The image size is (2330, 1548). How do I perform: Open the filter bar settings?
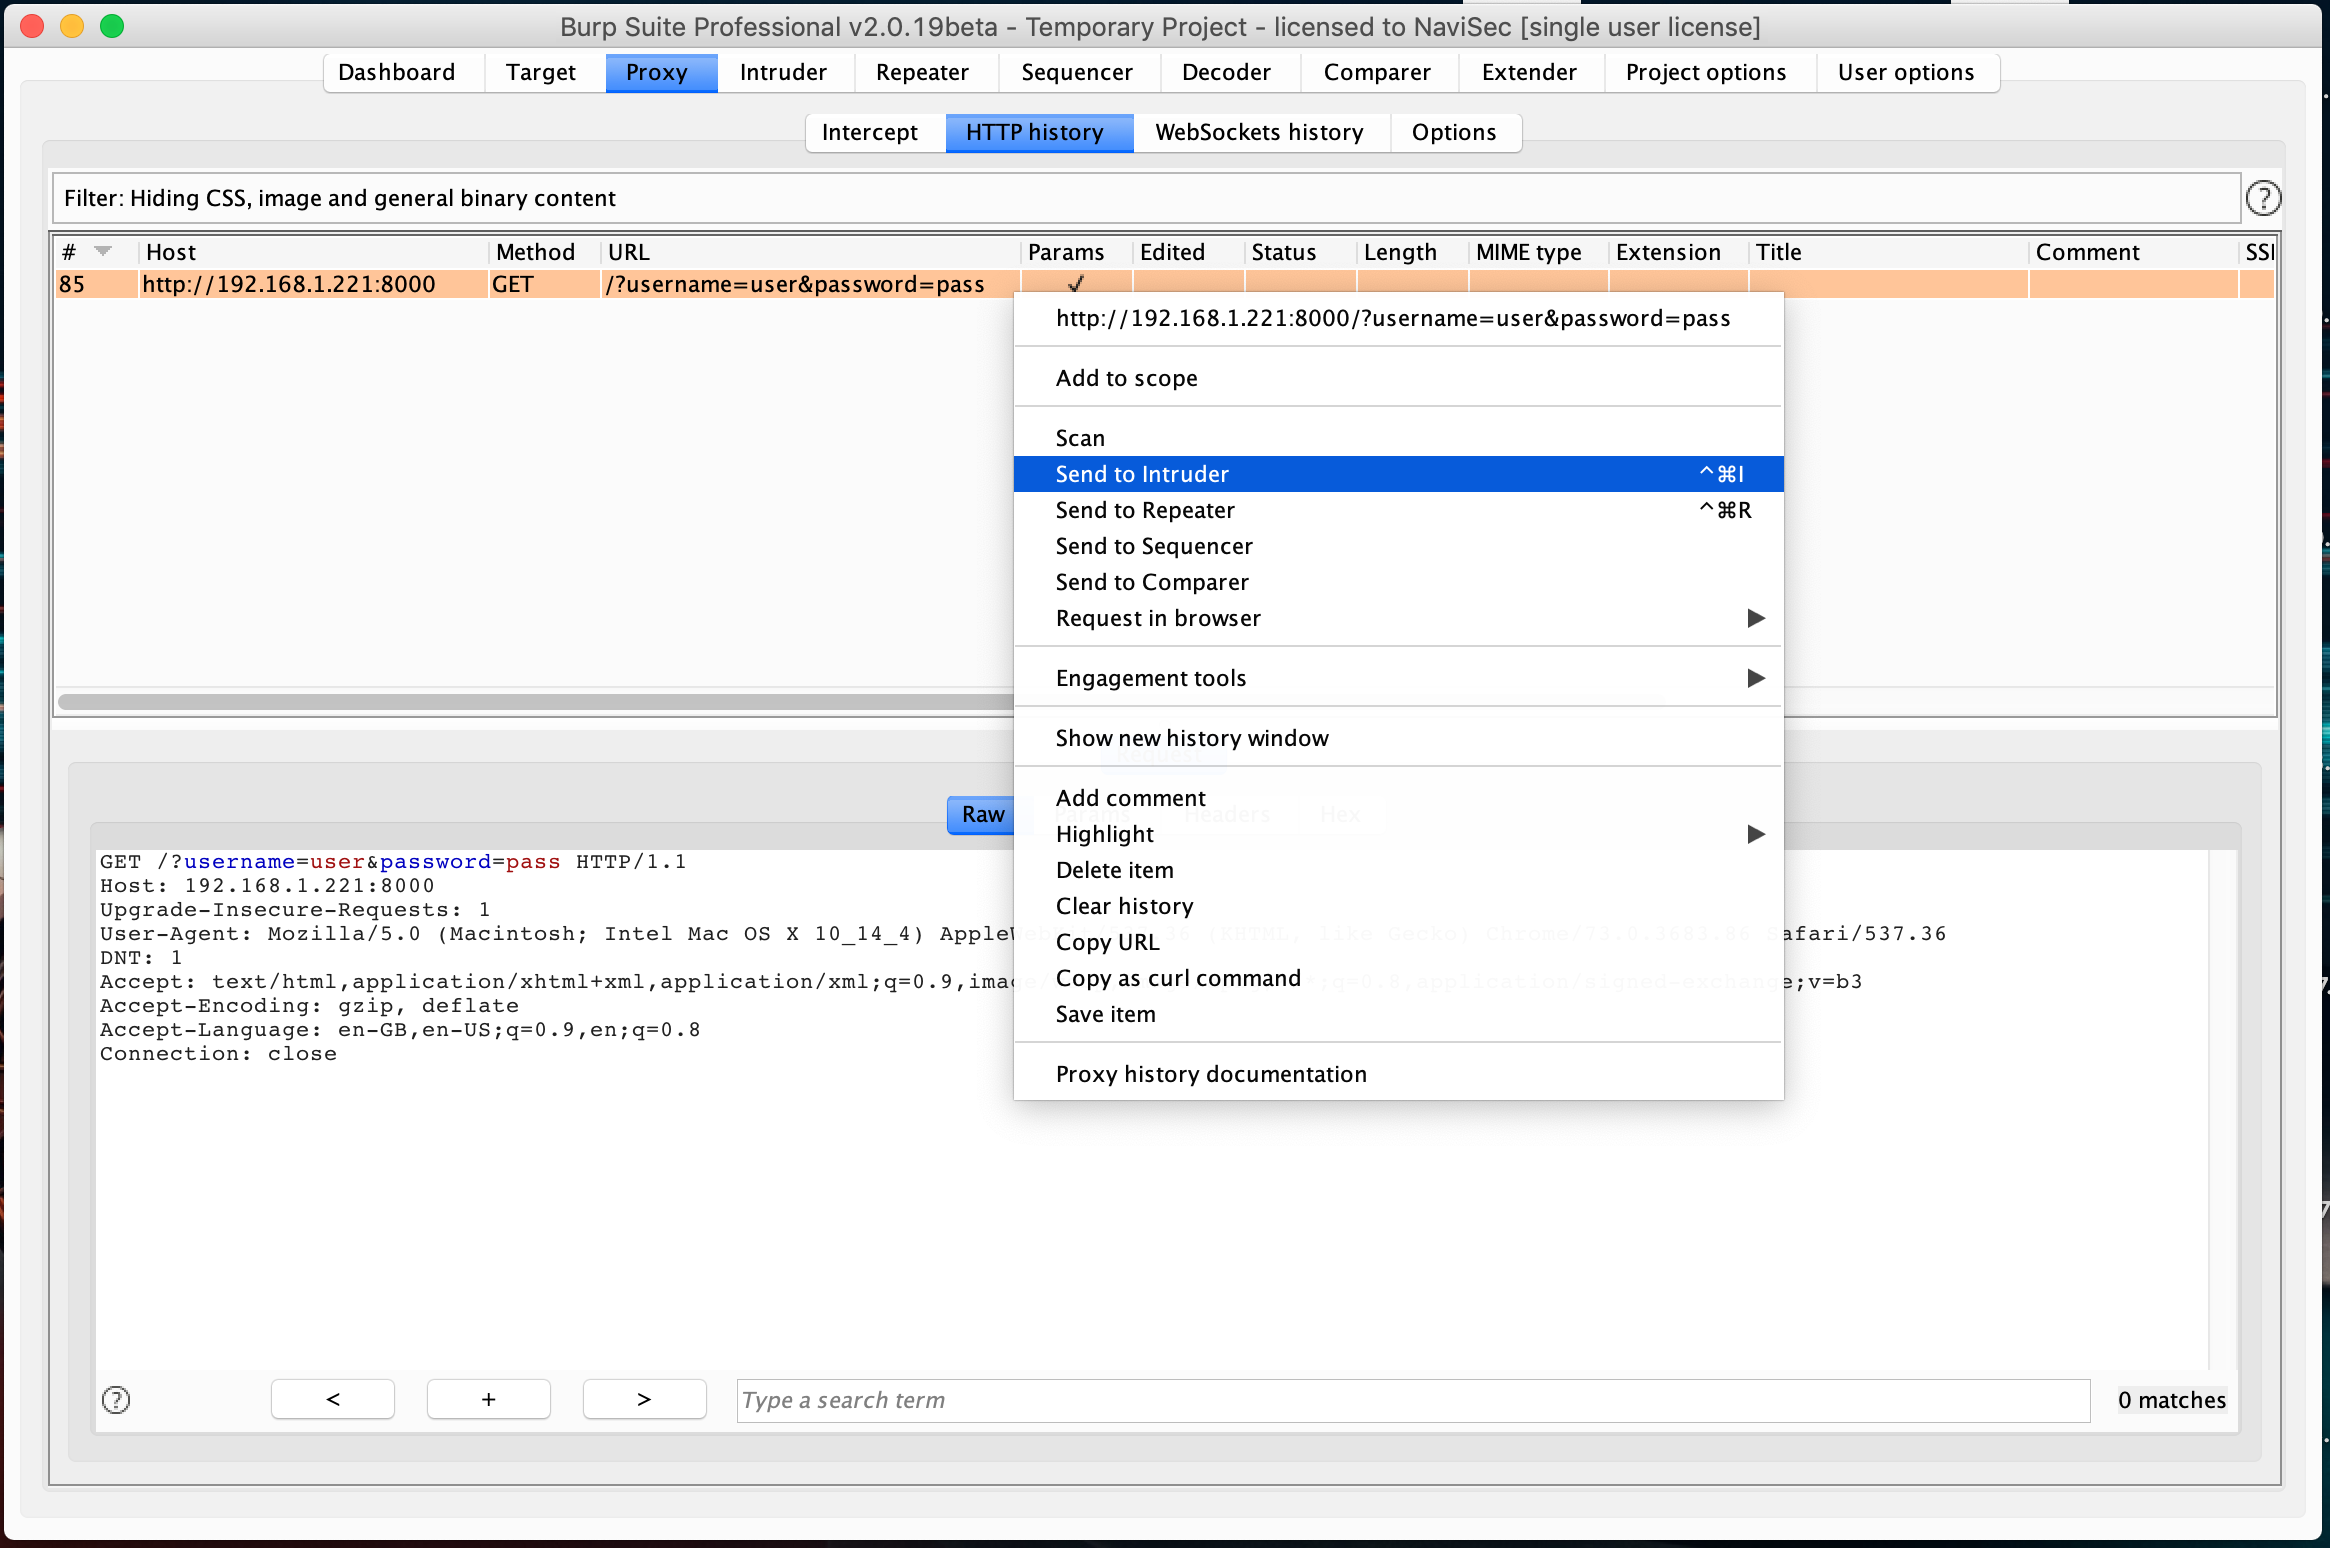[1145, 198]
